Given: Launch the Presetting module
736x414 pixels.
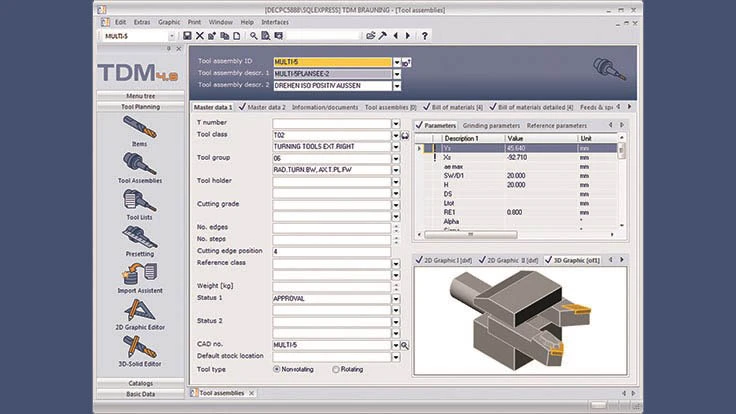Looking at the screenshot, I should pyautogui.click(x=138, y=239).
